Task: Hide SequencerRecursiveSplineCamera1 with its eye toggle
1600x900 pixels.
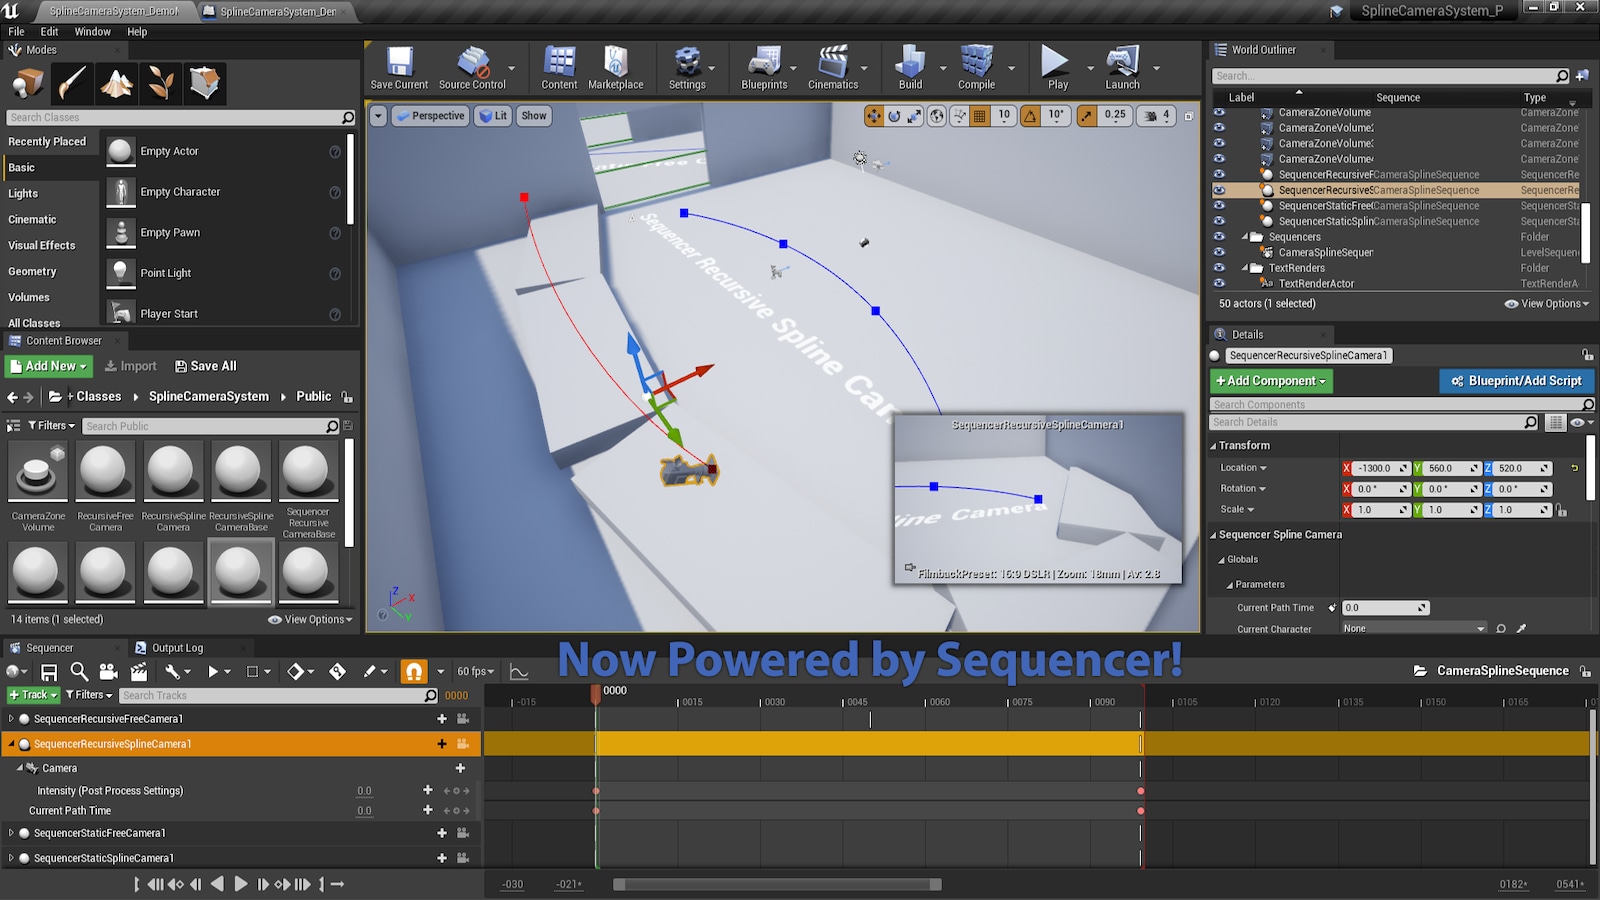Action: (x=1219, y=190)
